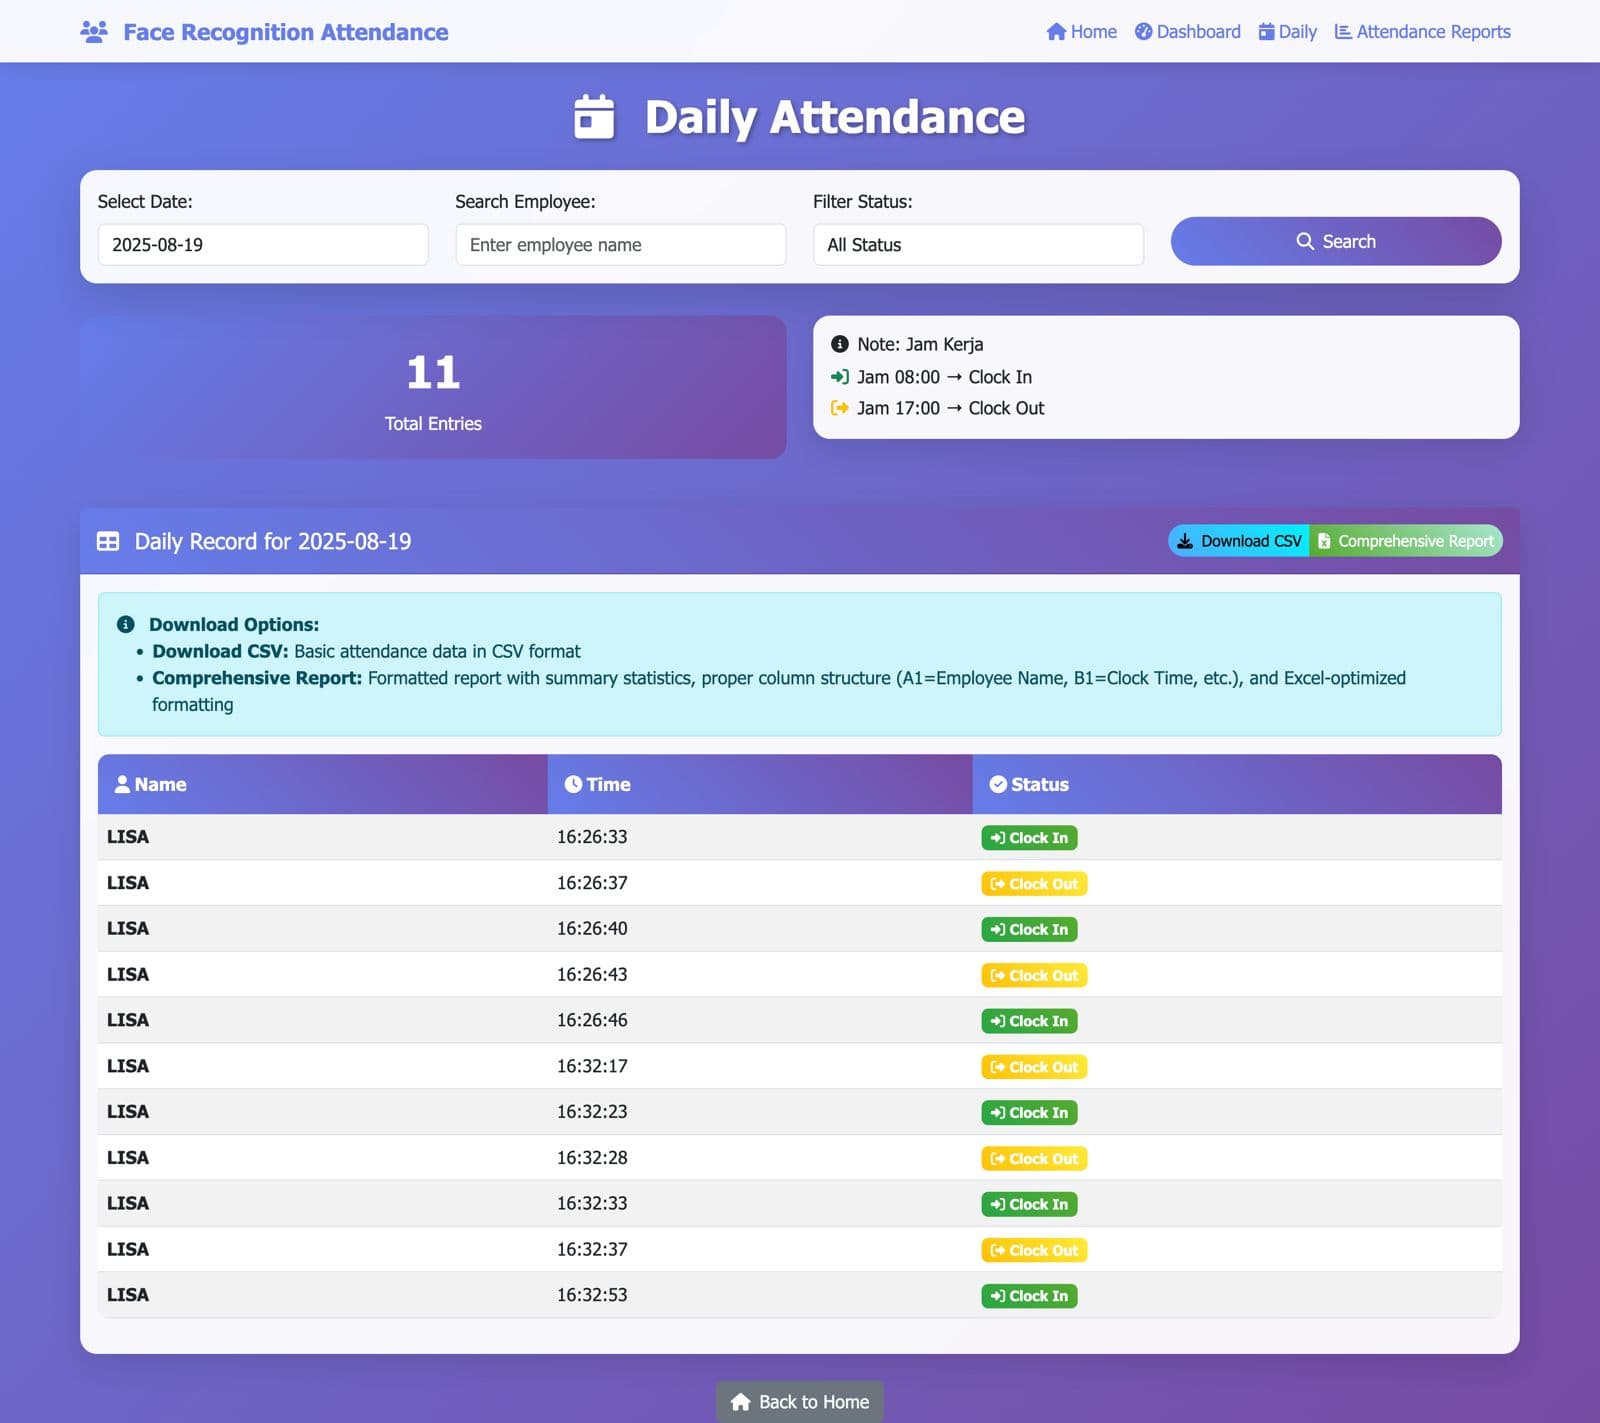Click LISA name in 16:26:46 row
This screenshot has height=1423, width=1600.
tap(128, 1020)
